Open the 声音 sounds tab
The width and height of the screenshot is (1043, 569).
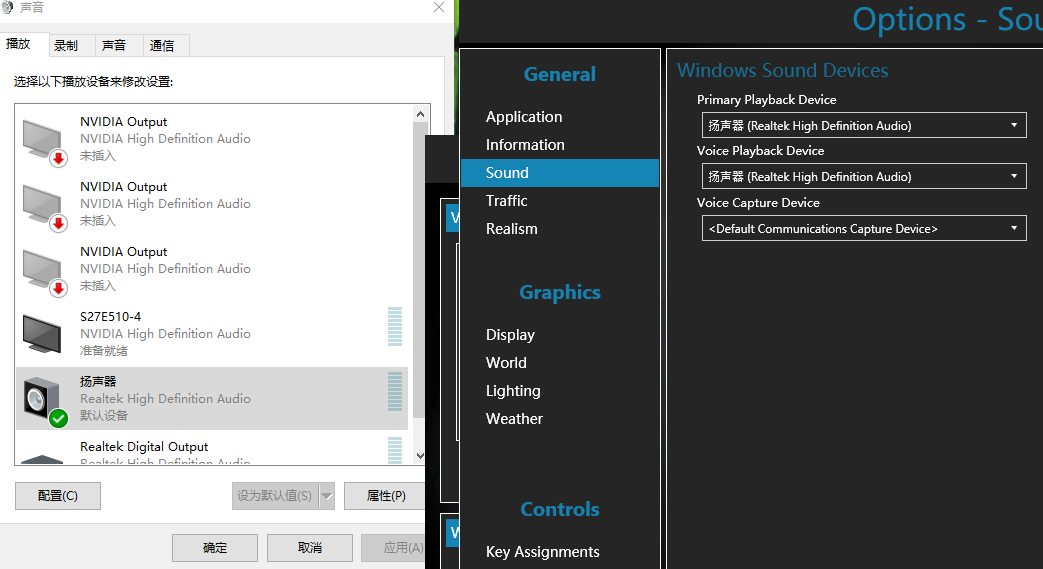coord(114,45)
